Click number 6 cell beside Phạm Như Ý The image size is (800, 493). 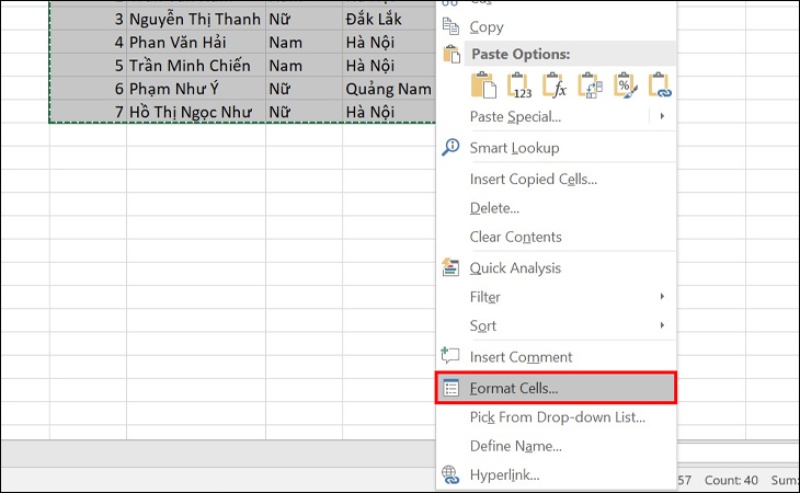88,88
